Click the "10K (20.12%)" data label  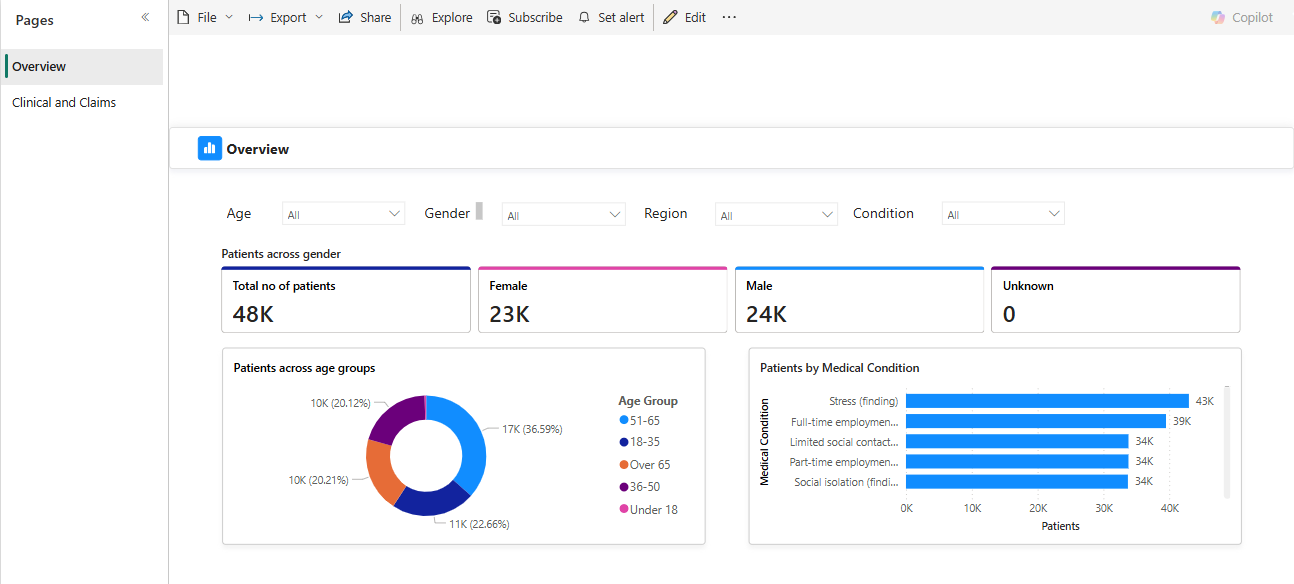[341, 403]
